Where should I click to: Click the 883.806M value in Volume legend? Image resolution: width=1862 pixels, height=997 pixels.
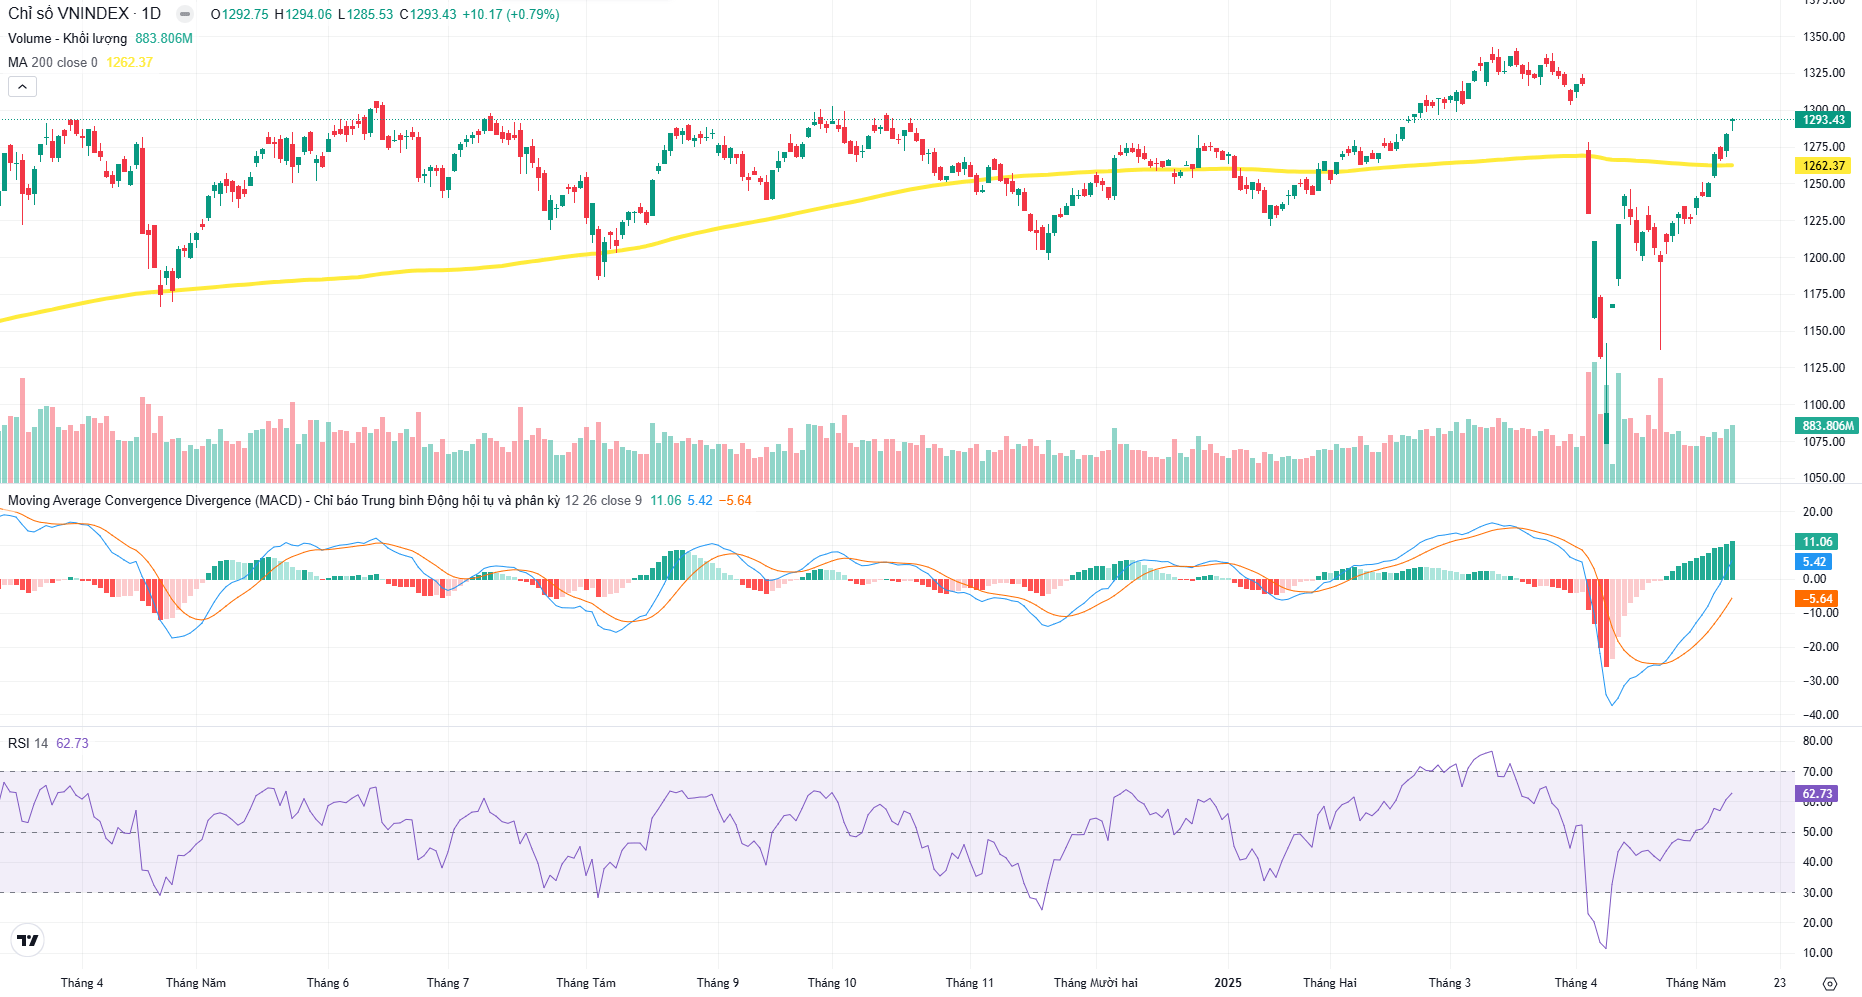click(x=164, y=38)
